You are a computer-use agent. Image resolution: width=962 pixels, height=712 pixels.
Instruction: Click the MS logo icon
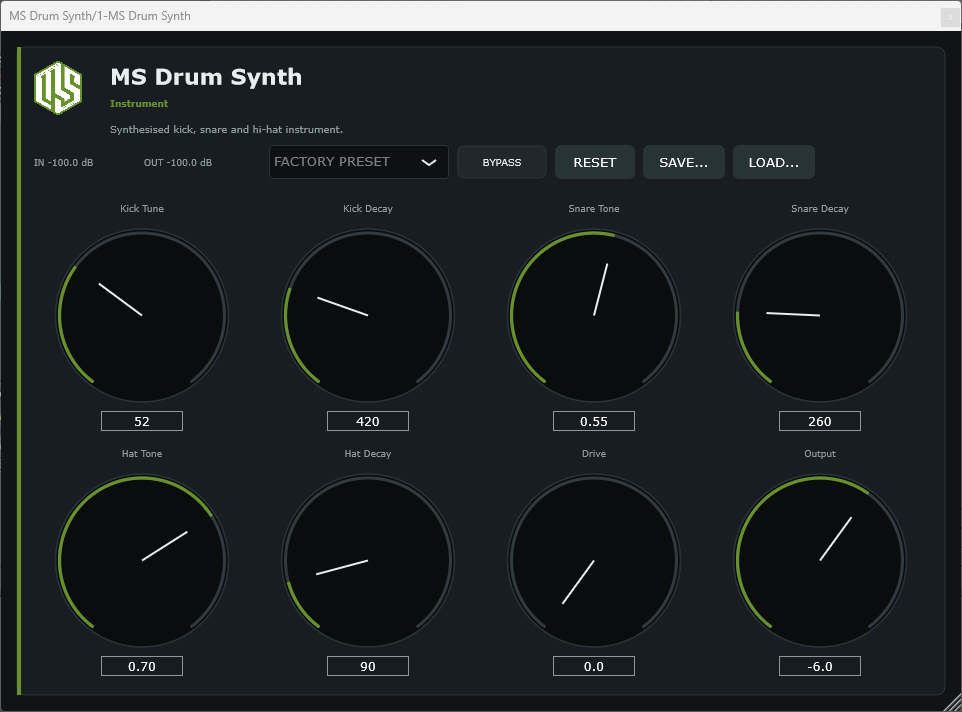coord(58,88)
